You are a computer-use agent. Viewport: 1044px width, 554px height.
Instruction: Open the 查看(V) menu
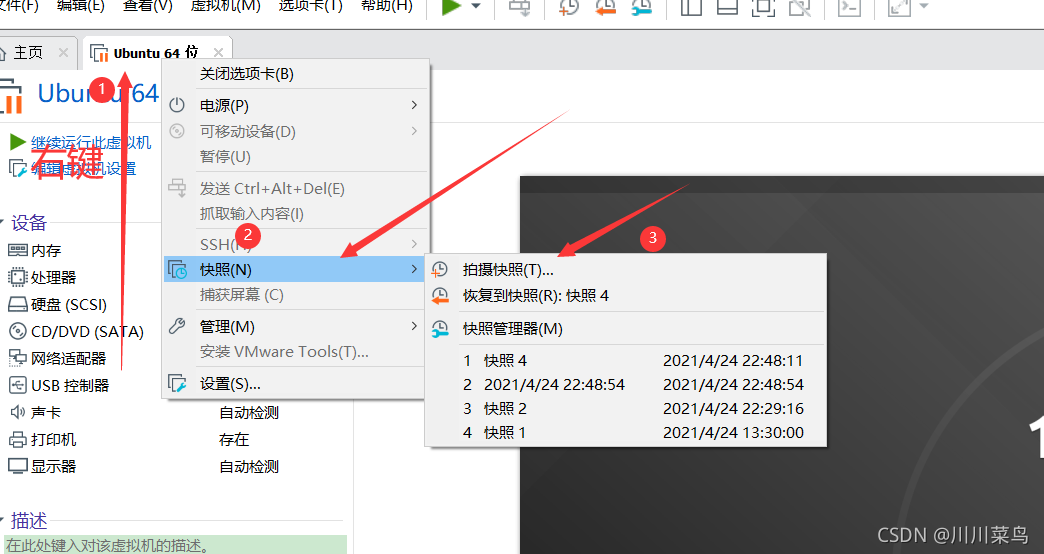tap(148, 6)
